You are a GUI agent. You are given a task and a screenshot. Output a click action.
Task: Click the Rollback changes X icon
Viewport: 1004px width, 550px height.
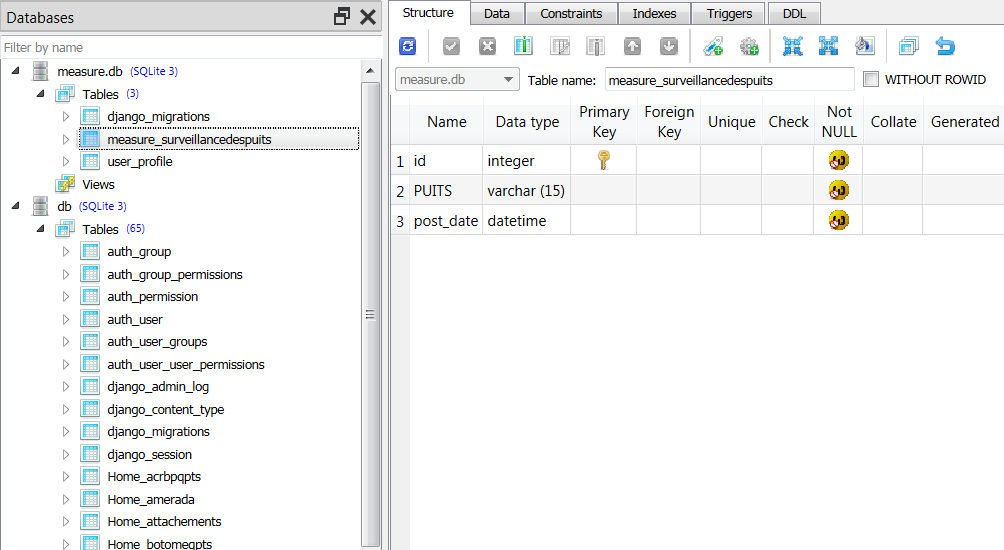pos(487,46)
